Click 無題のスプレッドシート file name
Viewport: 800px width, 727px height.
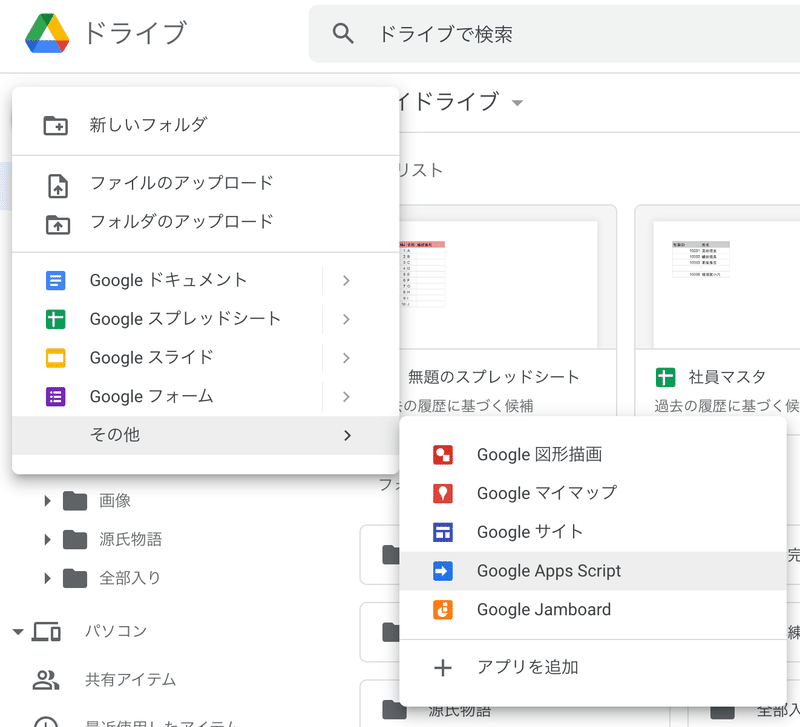click(494, 377)
